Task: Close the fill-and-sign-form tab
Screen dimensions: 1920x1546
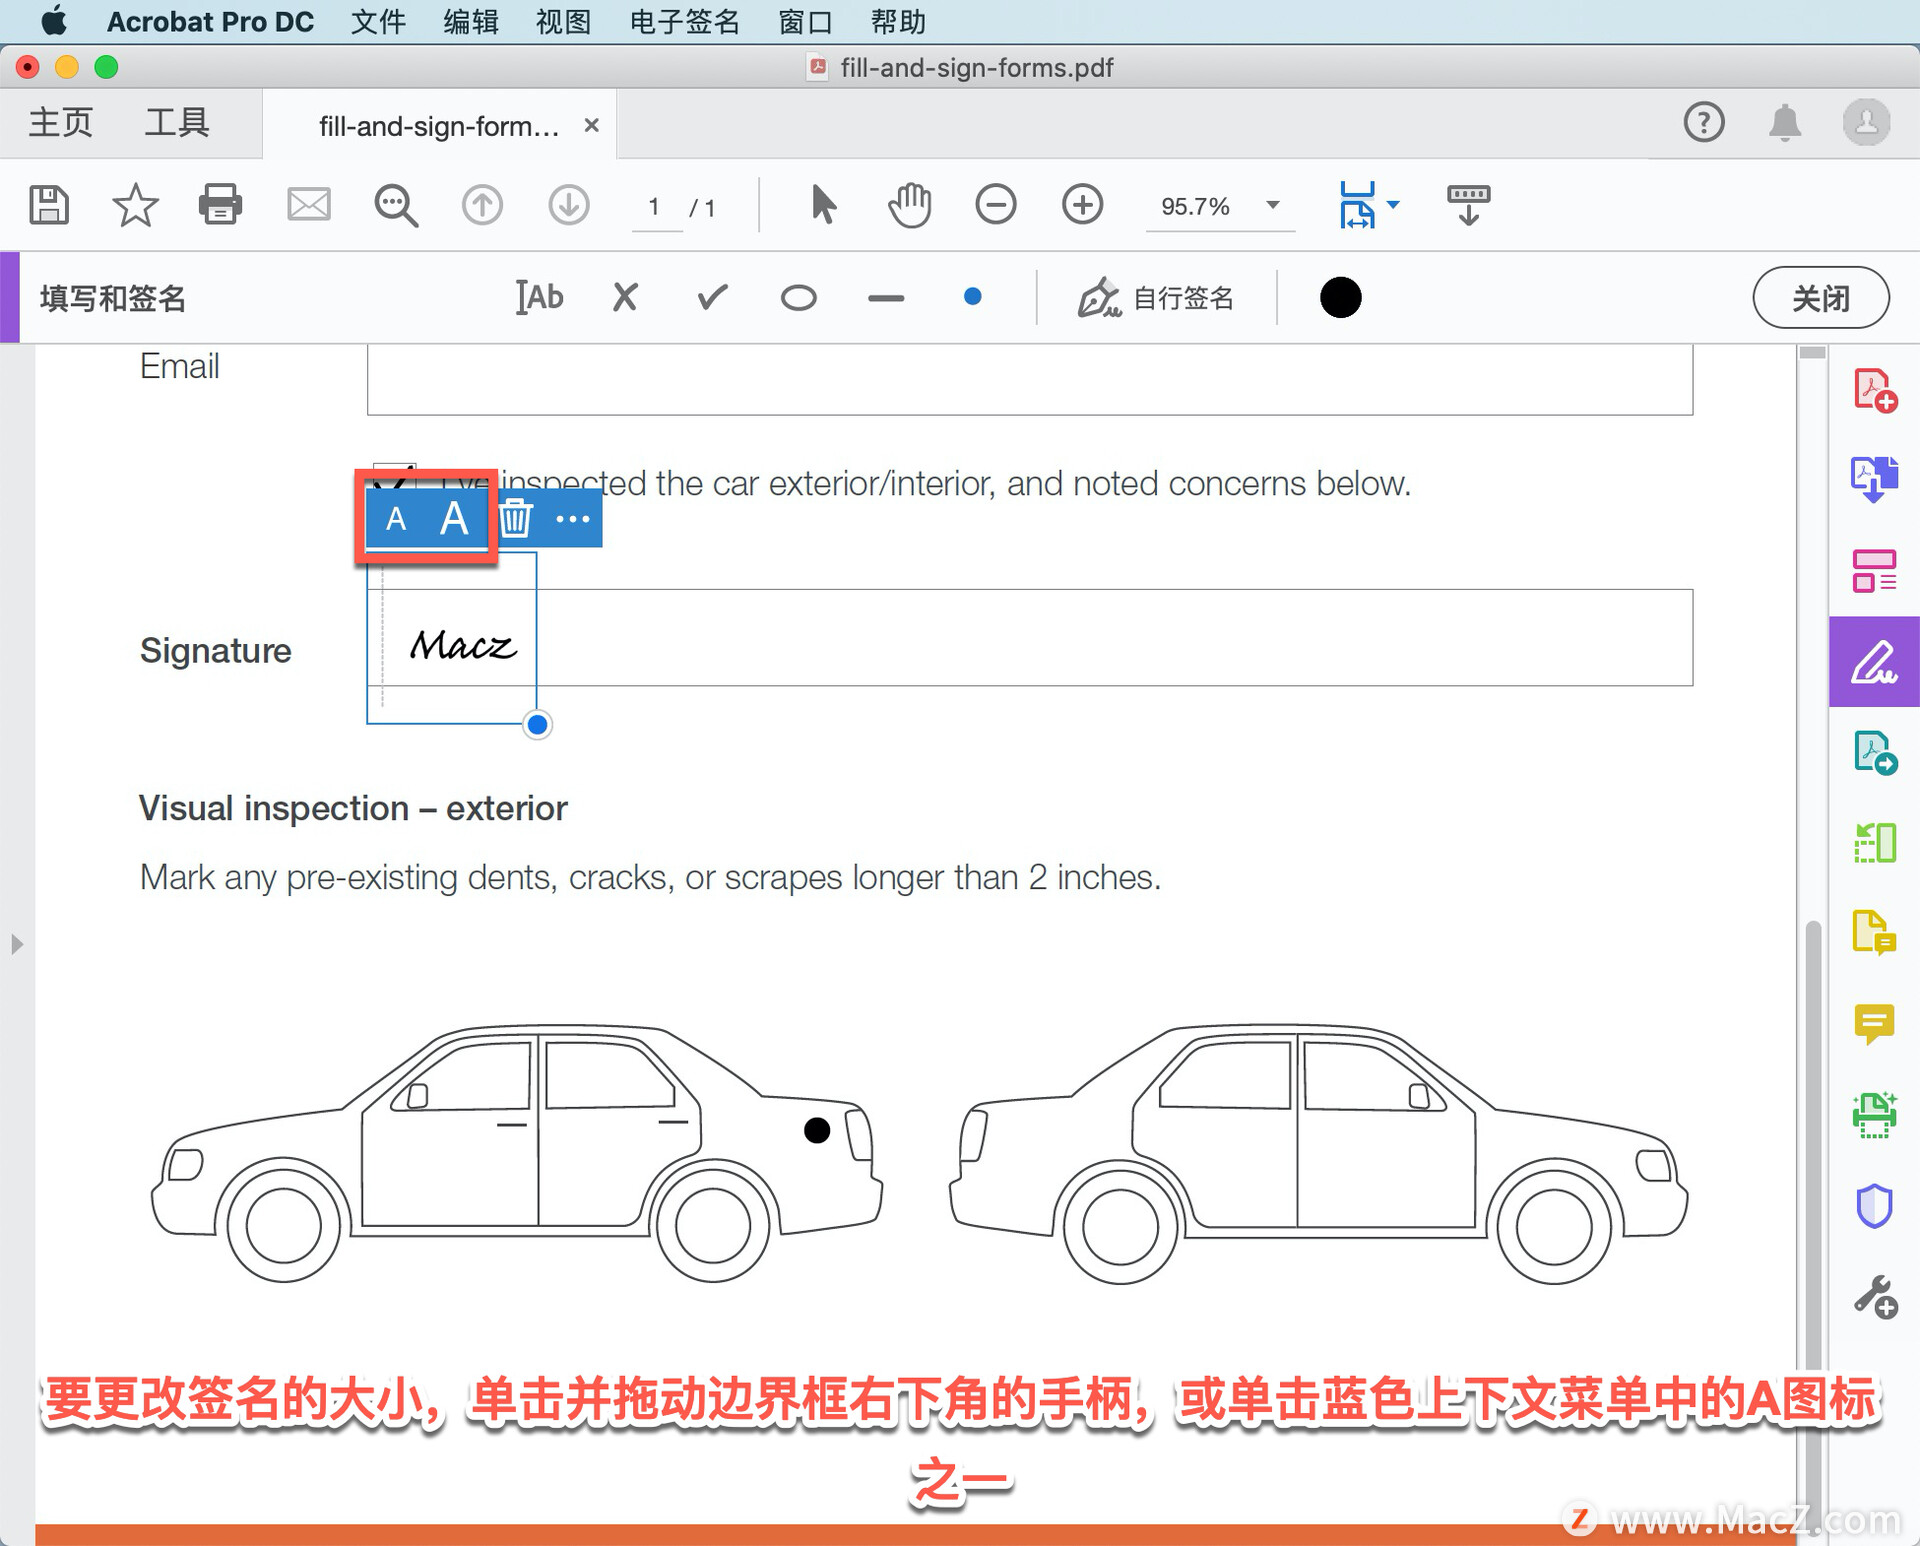Action: click(592, 125)
